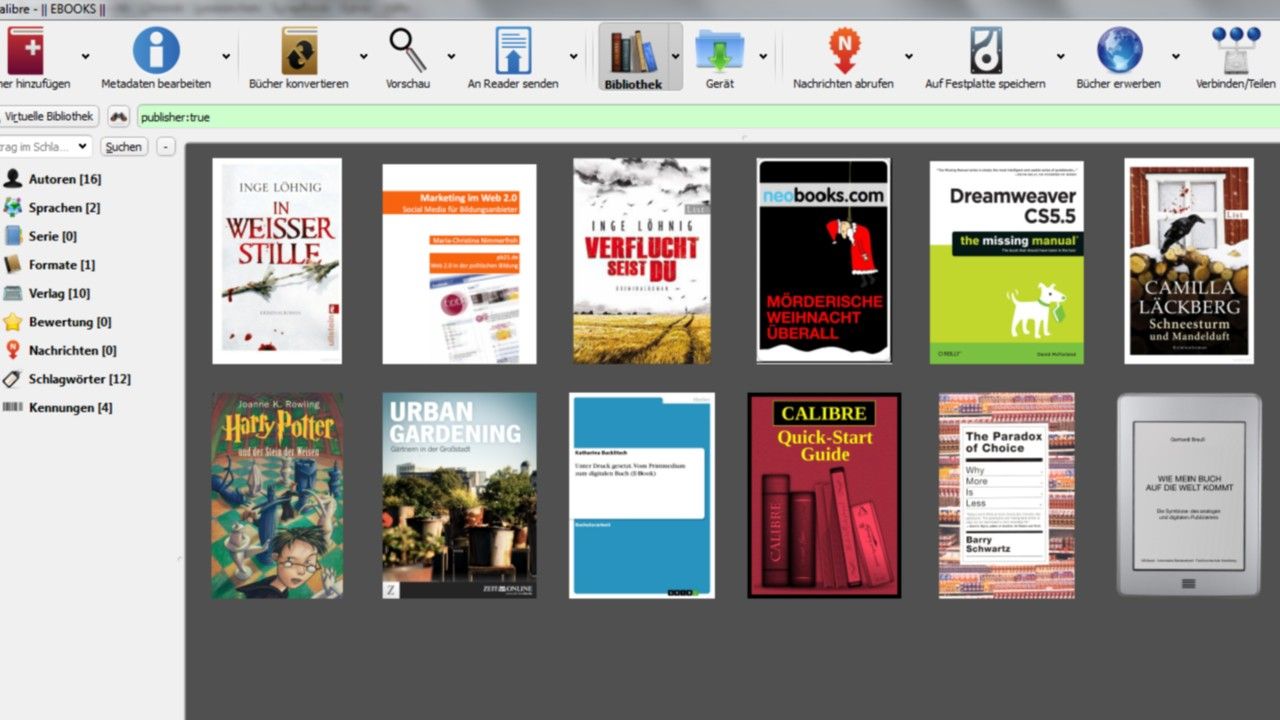This screenshot has width=1280, height=720.
Task: Select Verflucht seist du book cover
Action: pyautogui.click(x=642, y=261)
